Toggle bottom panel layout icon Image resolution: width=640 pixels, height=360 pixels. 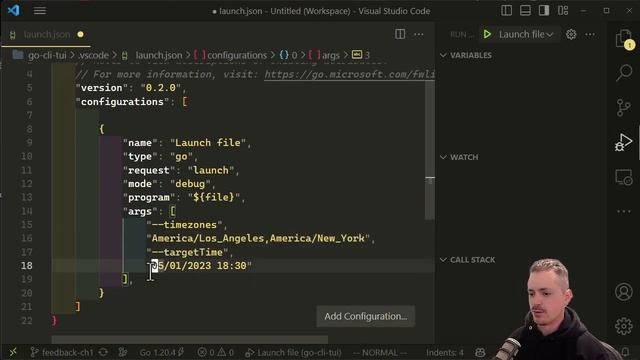point(525,11)
